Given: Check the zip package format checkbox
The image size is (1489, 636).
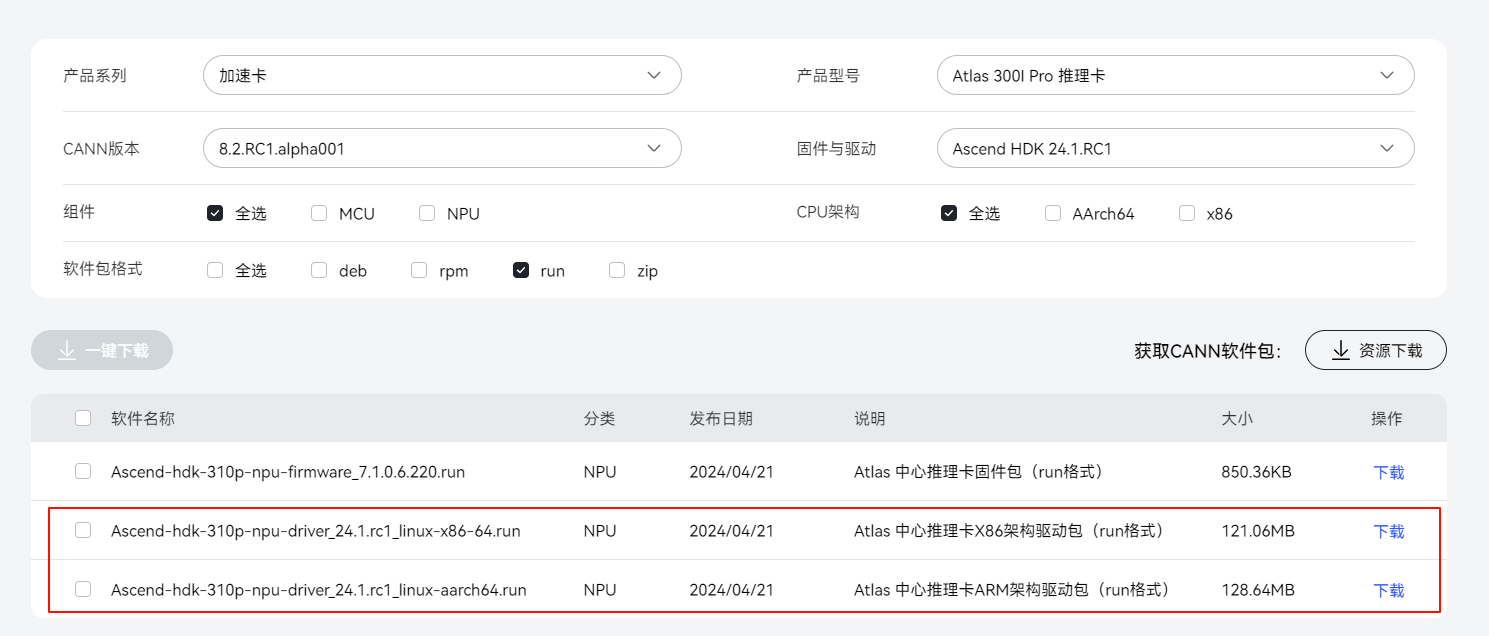Looking at the screenshot, I should pyautogui.click(x=617, y=270).
